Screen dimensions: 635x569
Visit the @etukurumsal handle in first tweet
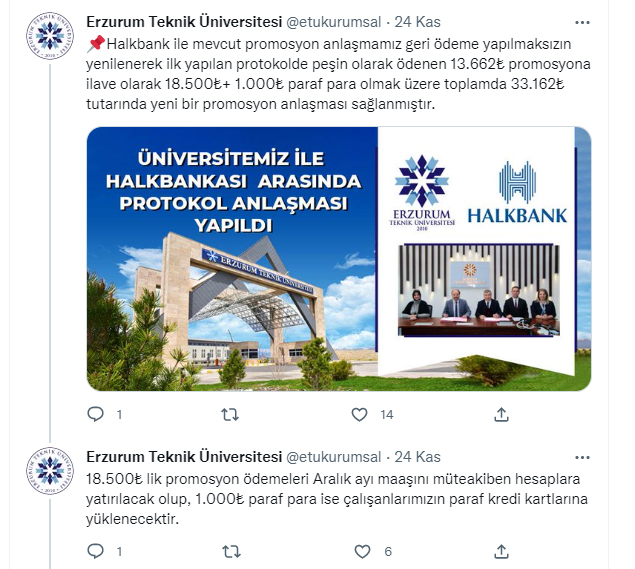334,22
